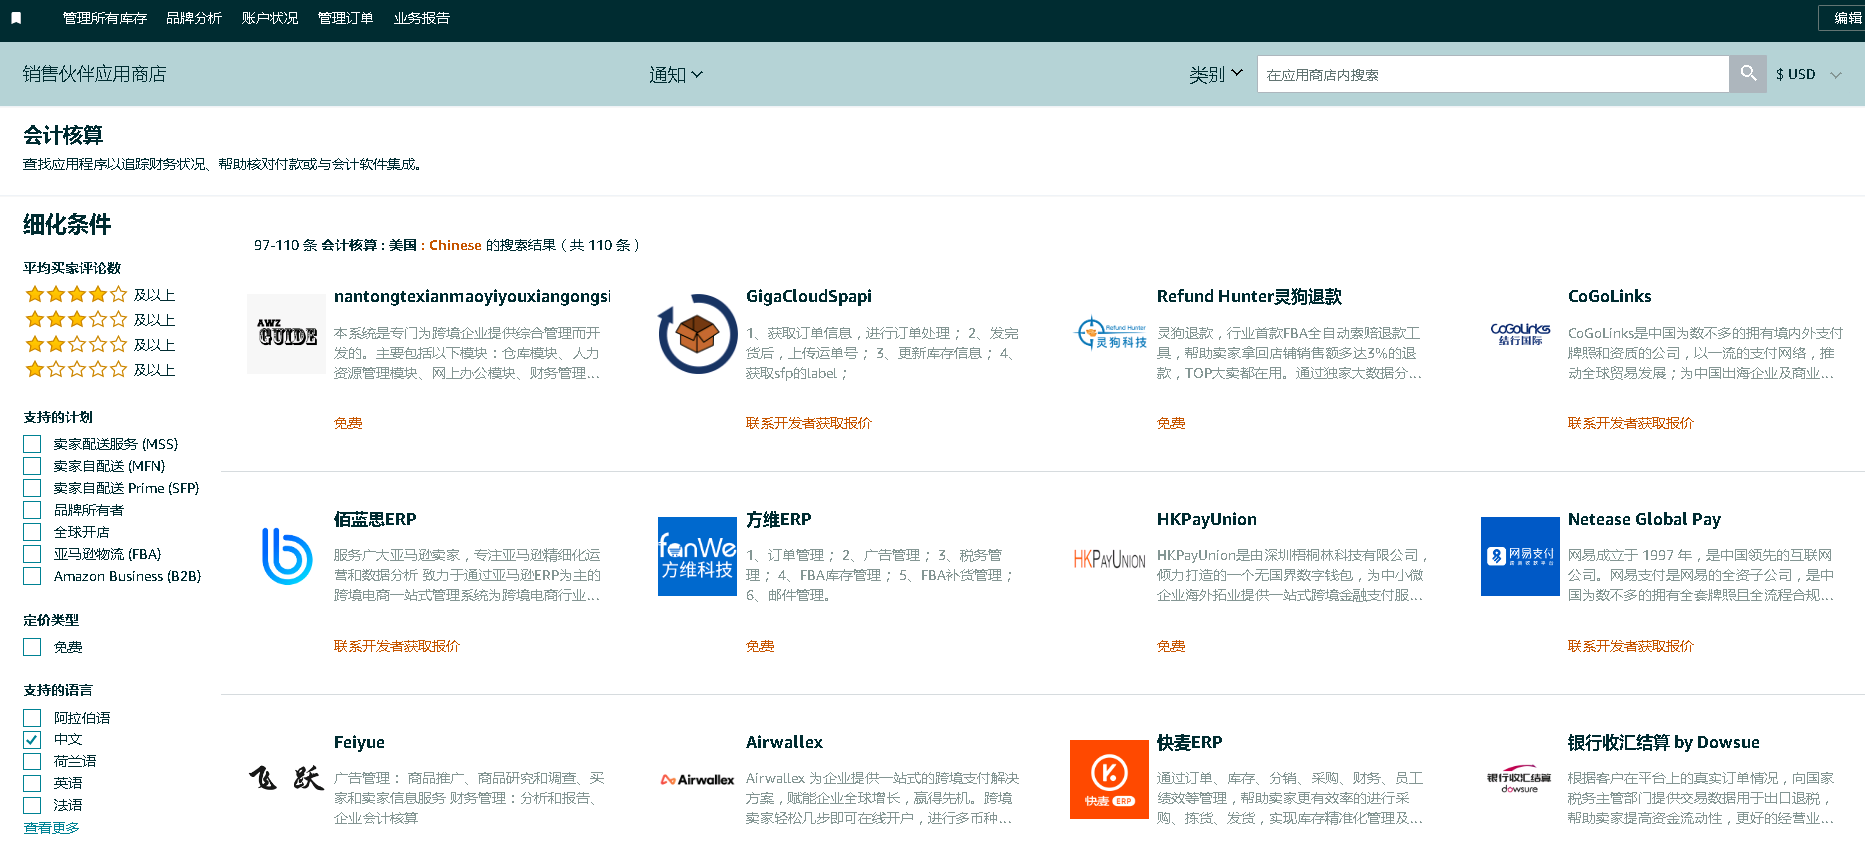Screen dimensions: 1865x856
Task: Open the 快麦ERP orange logo
Action: click(1110, 779)
